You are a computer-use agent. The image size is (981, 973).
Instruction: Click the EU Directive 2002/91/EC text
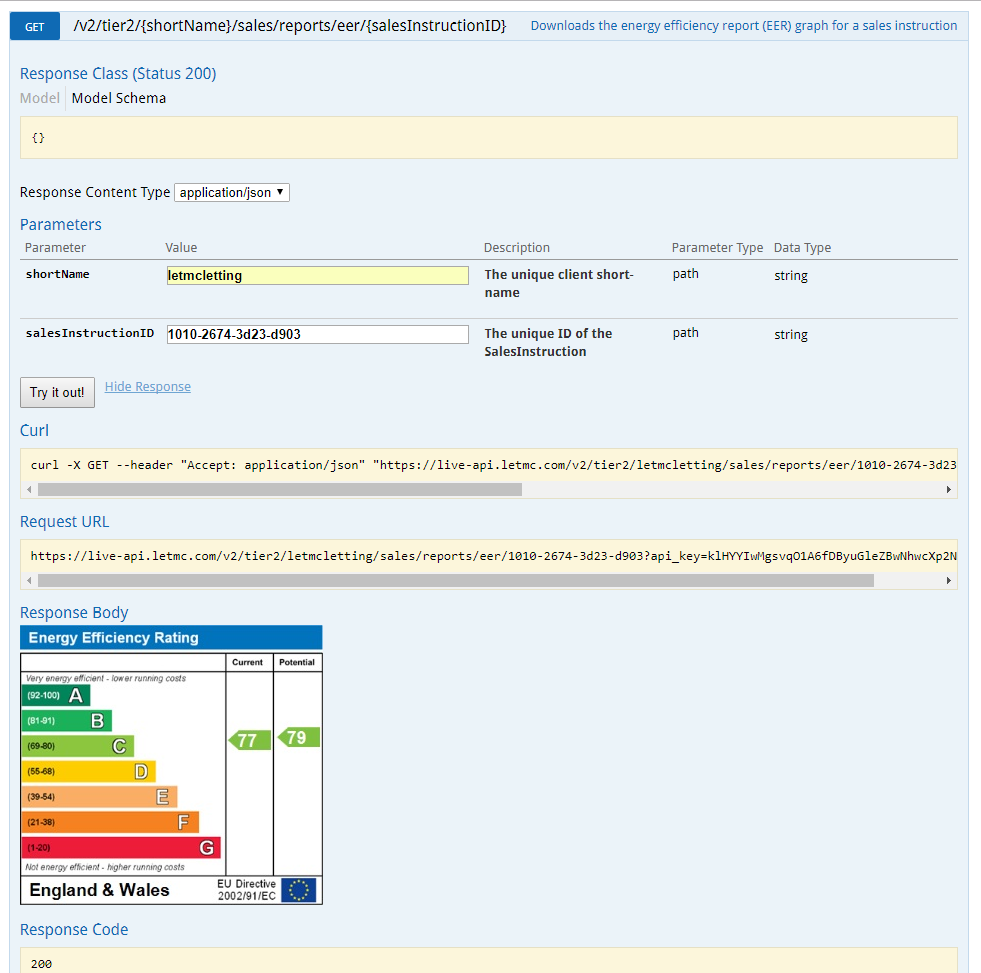pyautogui.click(x=247, y=890)
